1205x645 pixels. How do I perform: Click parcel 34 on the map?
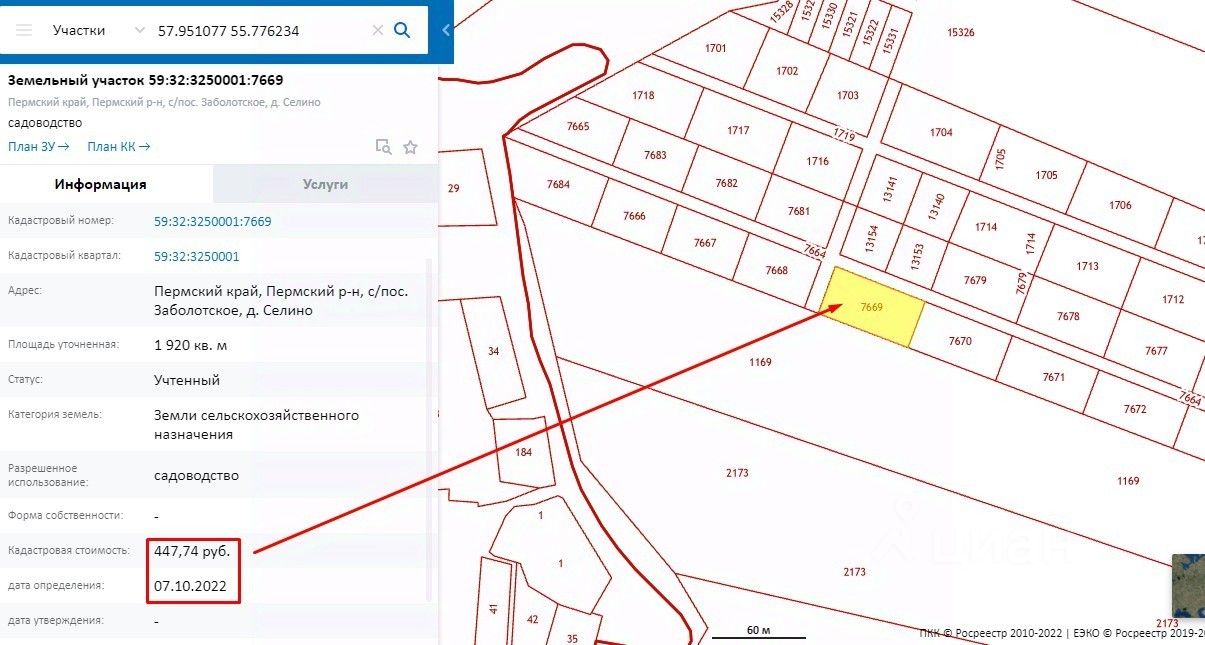494,350
